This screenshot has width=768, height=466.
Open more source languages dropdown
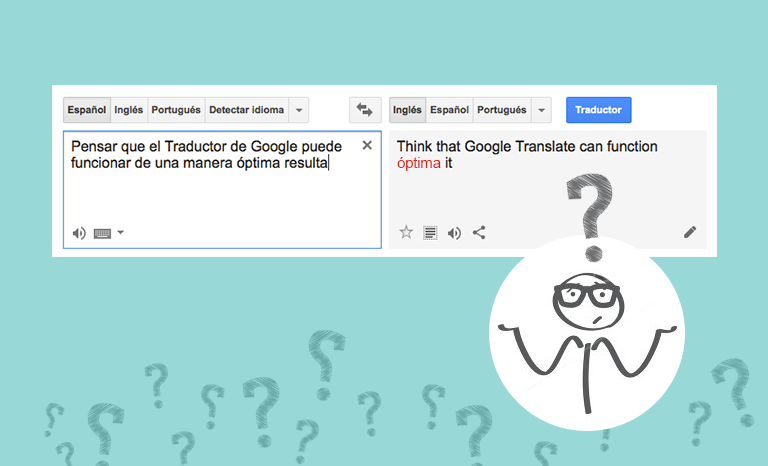(299, 110)
